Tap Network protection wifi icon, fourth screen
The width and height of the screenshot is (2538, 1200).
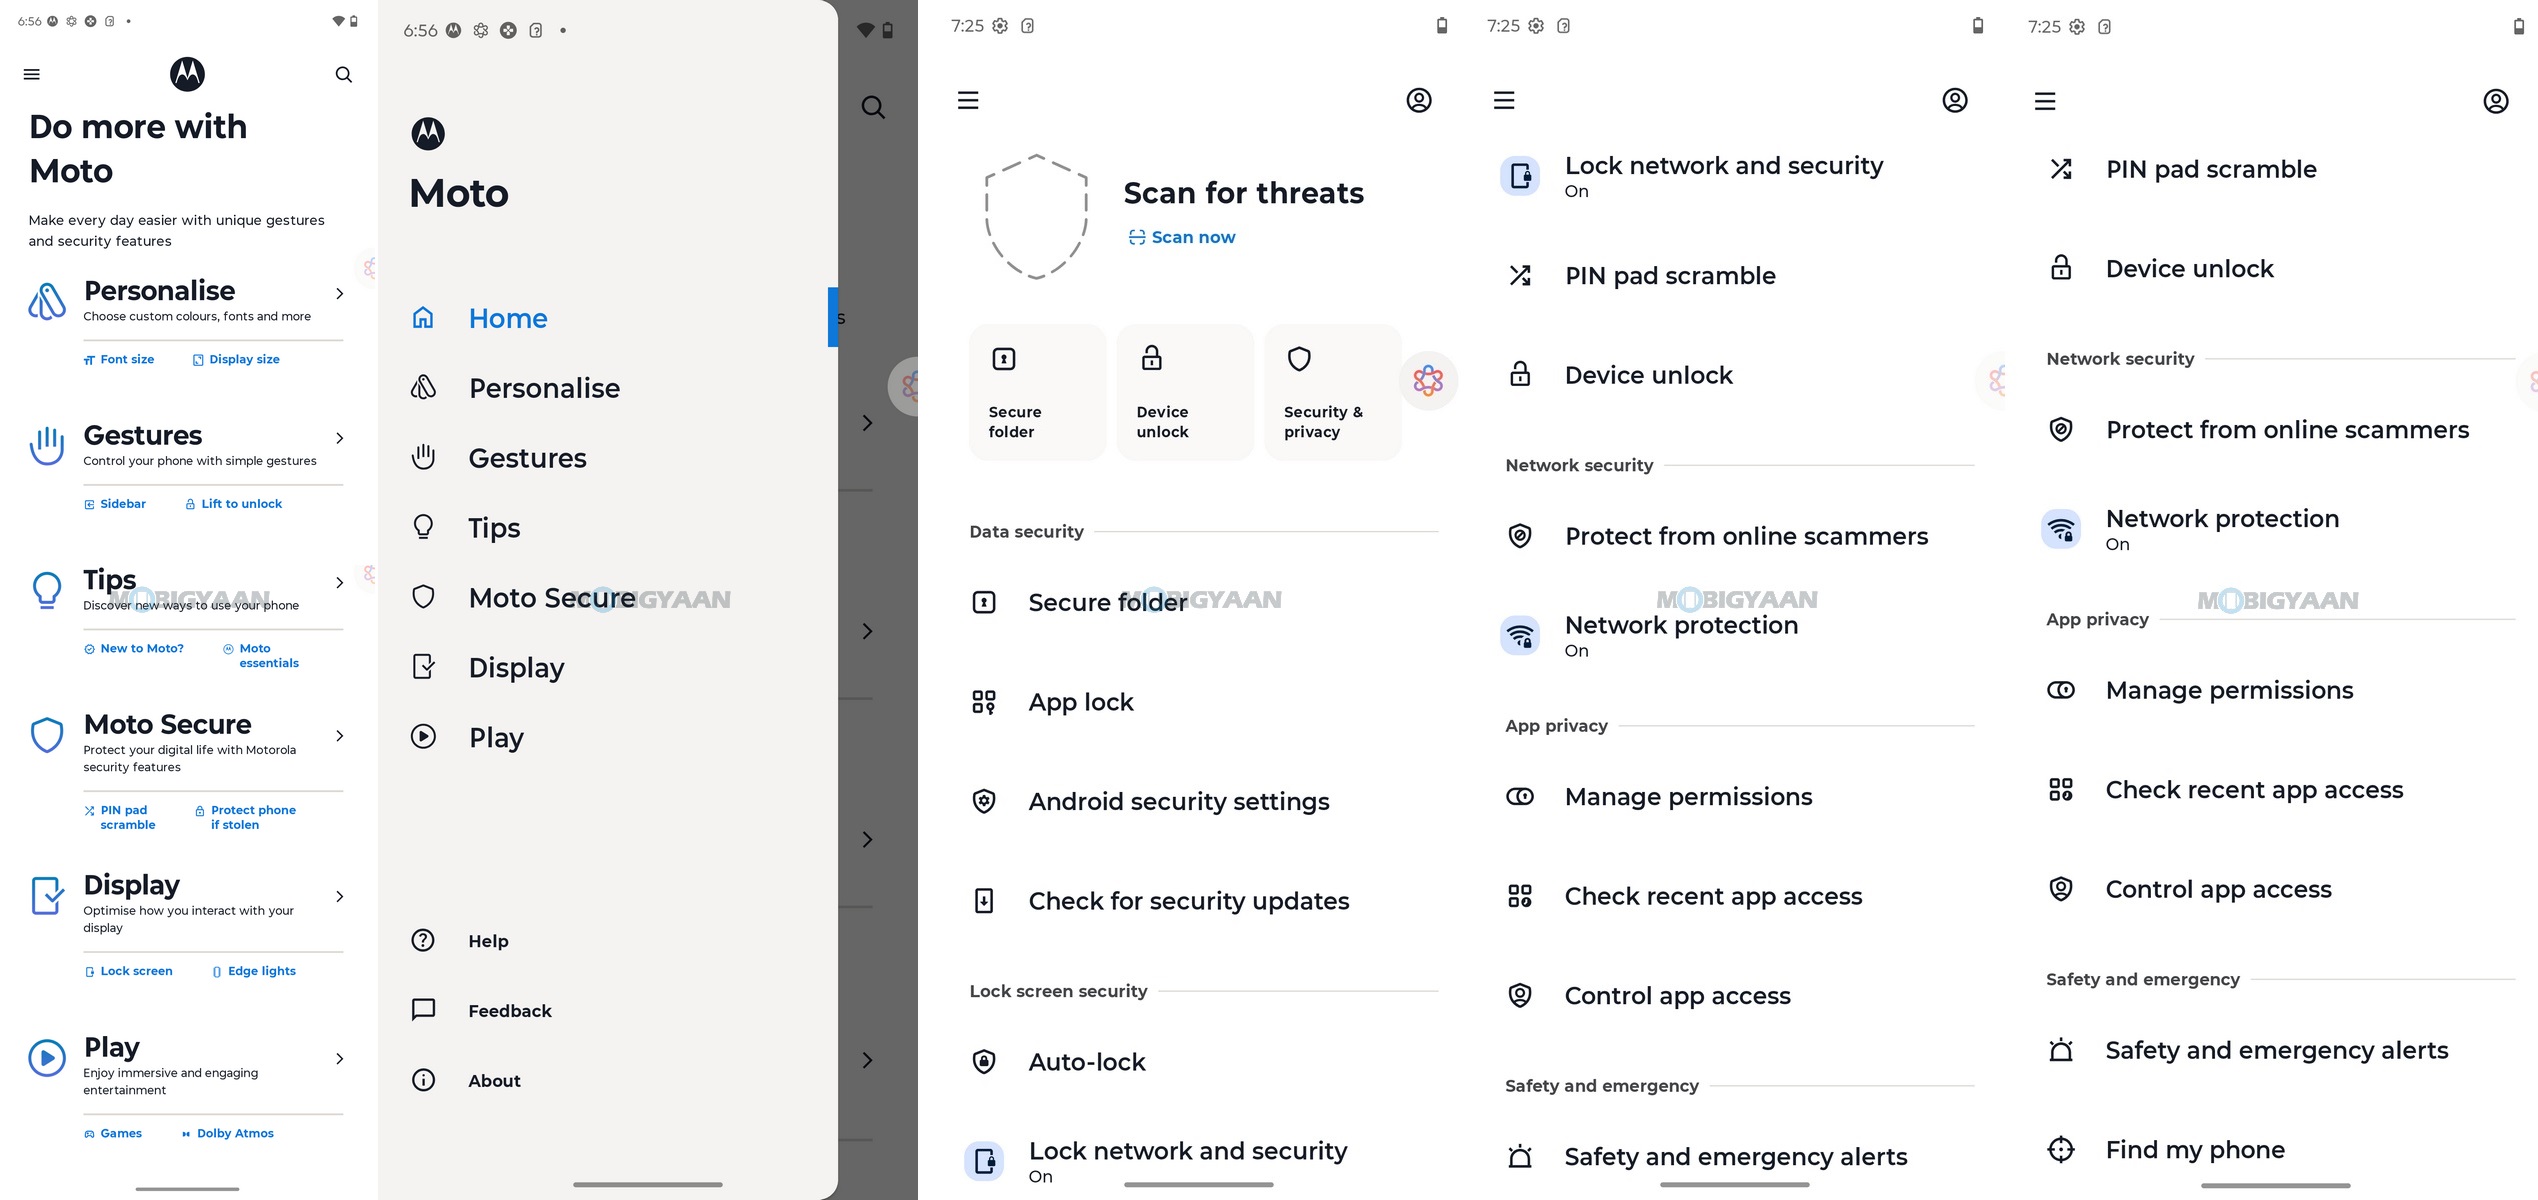tap(1520, 635)
